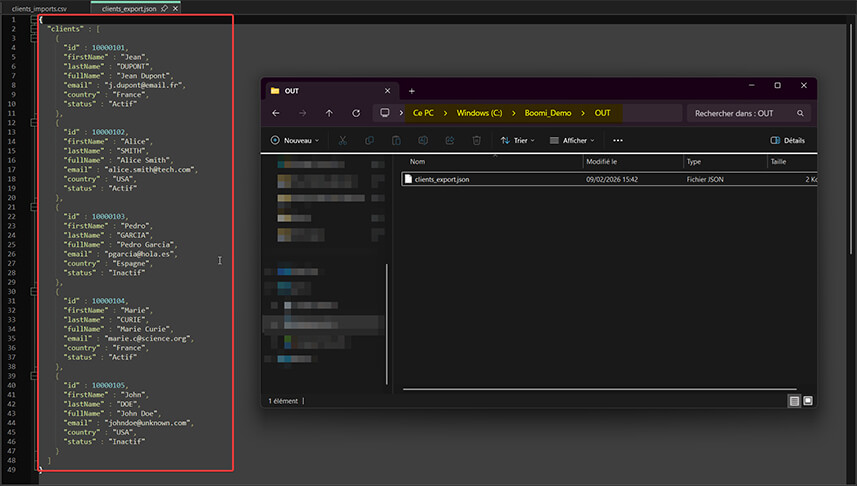Open the Nouveau dropdown
This screenshot has width=857, height=486.
pos(296,141)
